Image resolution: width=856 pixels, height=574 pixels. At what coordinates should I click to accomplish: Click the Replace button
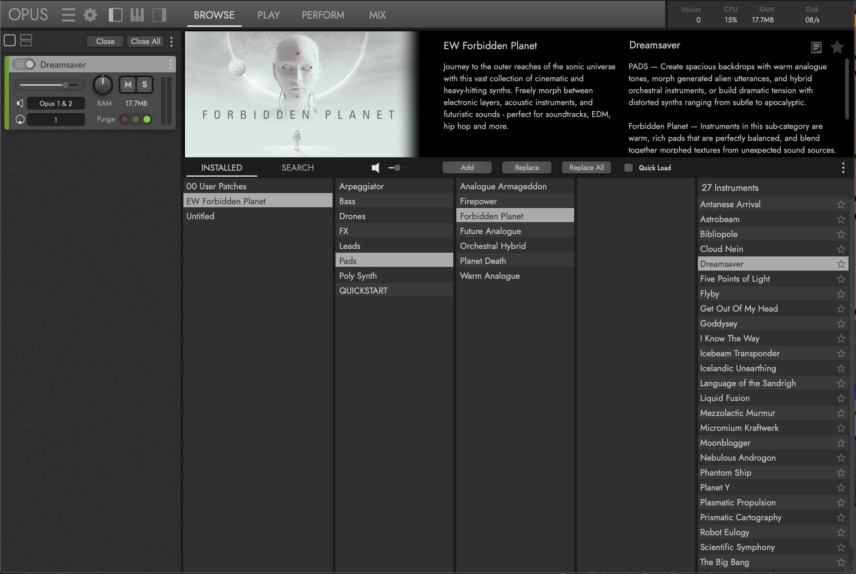coord(527,168)
